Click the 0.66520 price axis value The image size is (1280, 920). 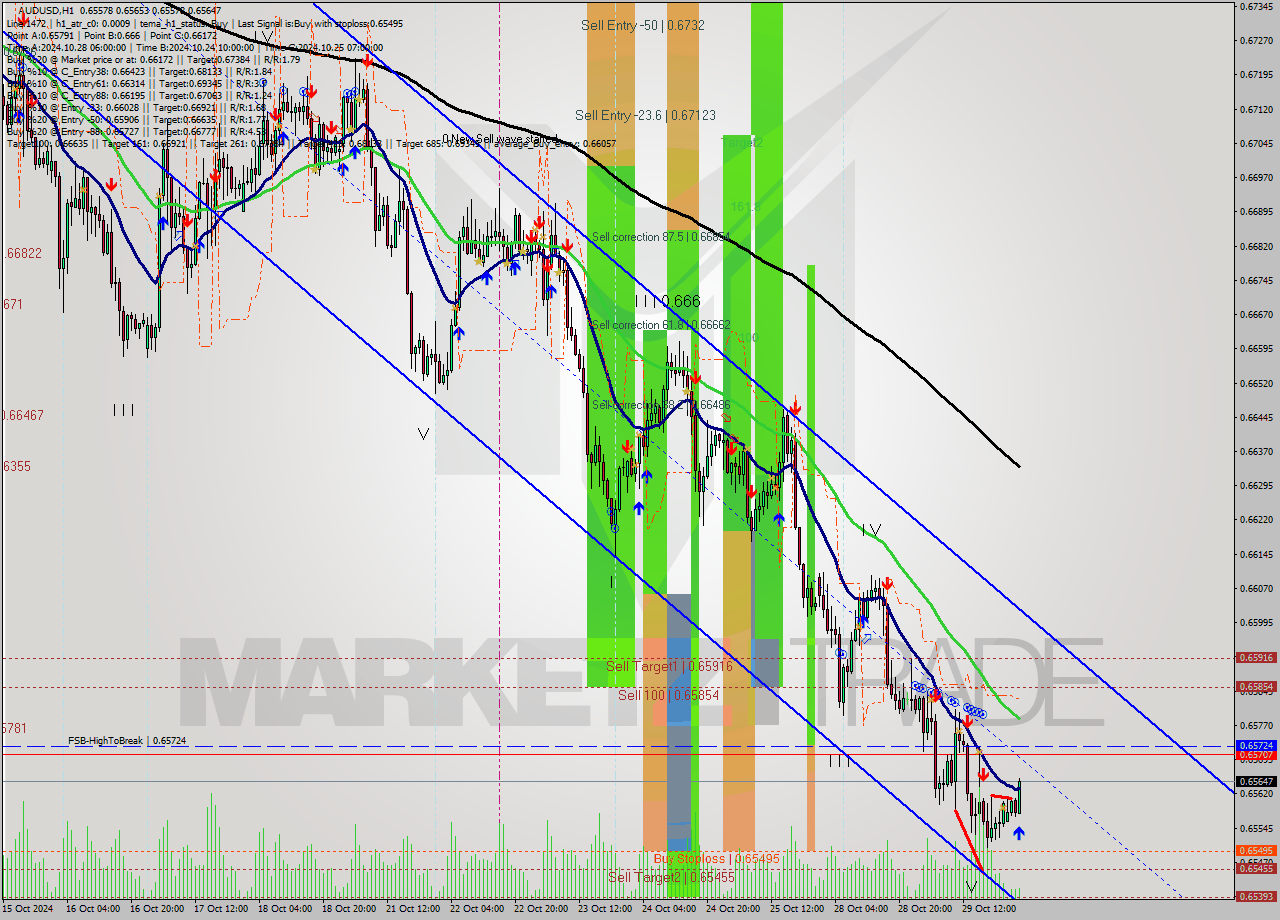pyautogui.click(x=1256, y=383)
